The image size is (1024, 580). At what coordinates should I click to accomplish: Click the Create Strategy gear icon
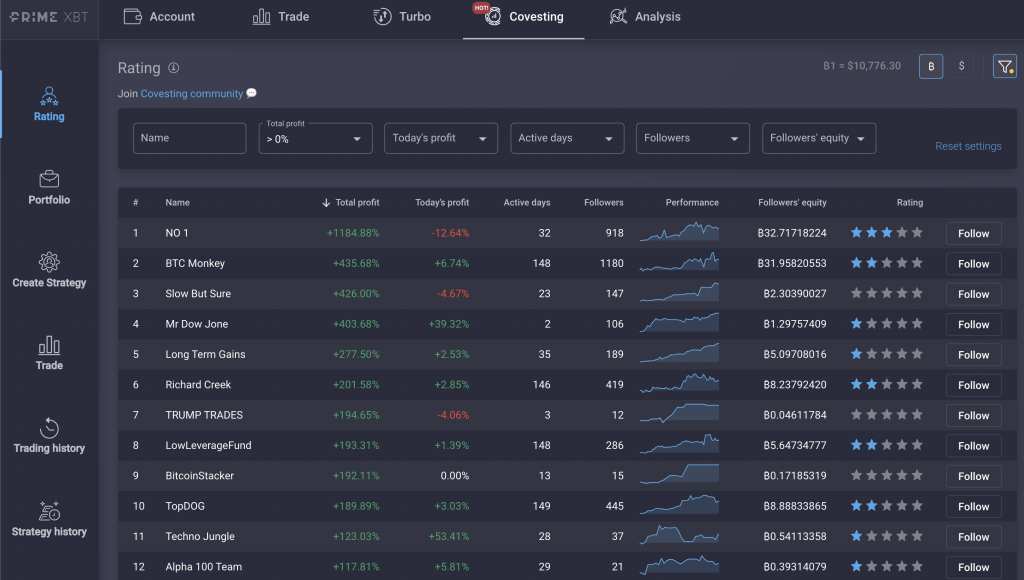pyautogui.click(x=48, y=262)
